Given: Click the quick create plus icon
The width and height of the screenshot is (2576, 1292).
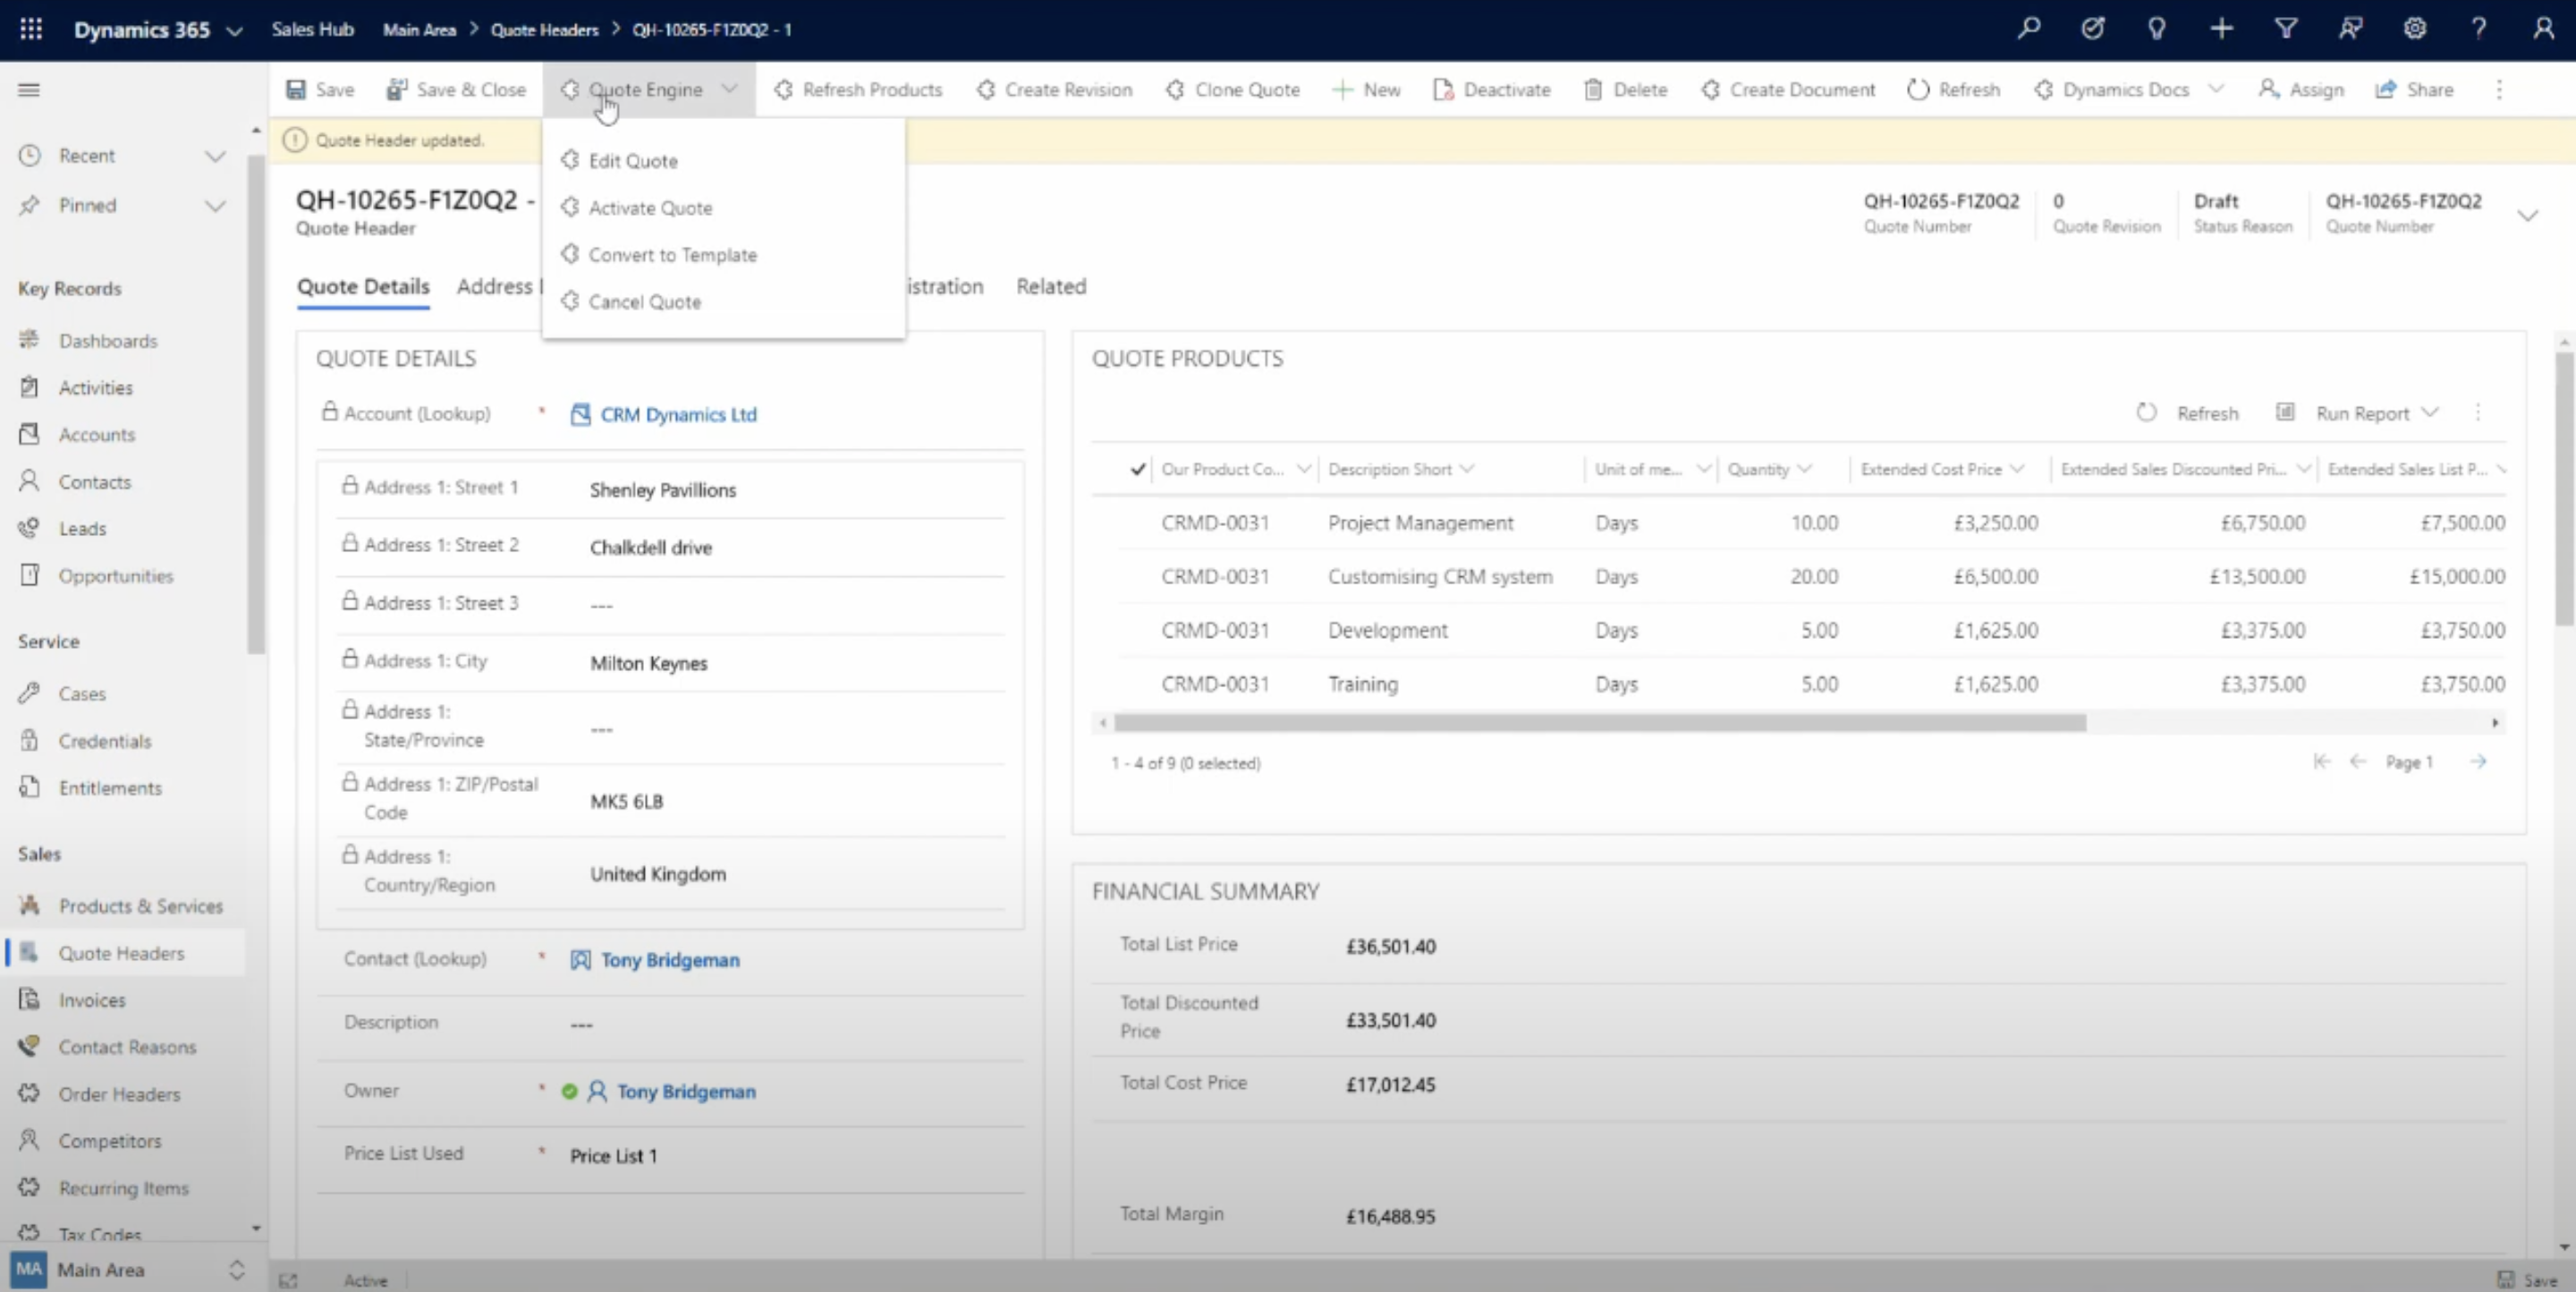Looking at the screenshot, I should [2221, 29].
